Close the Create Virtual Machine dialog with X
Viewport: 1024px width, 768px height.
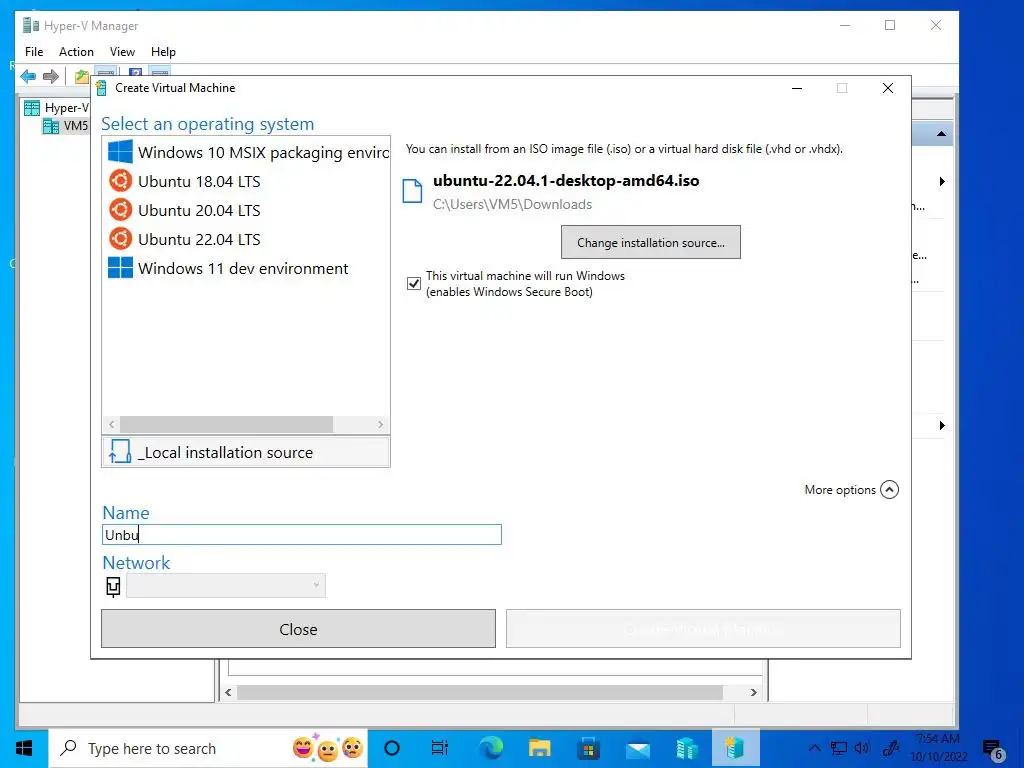(888, 88)
